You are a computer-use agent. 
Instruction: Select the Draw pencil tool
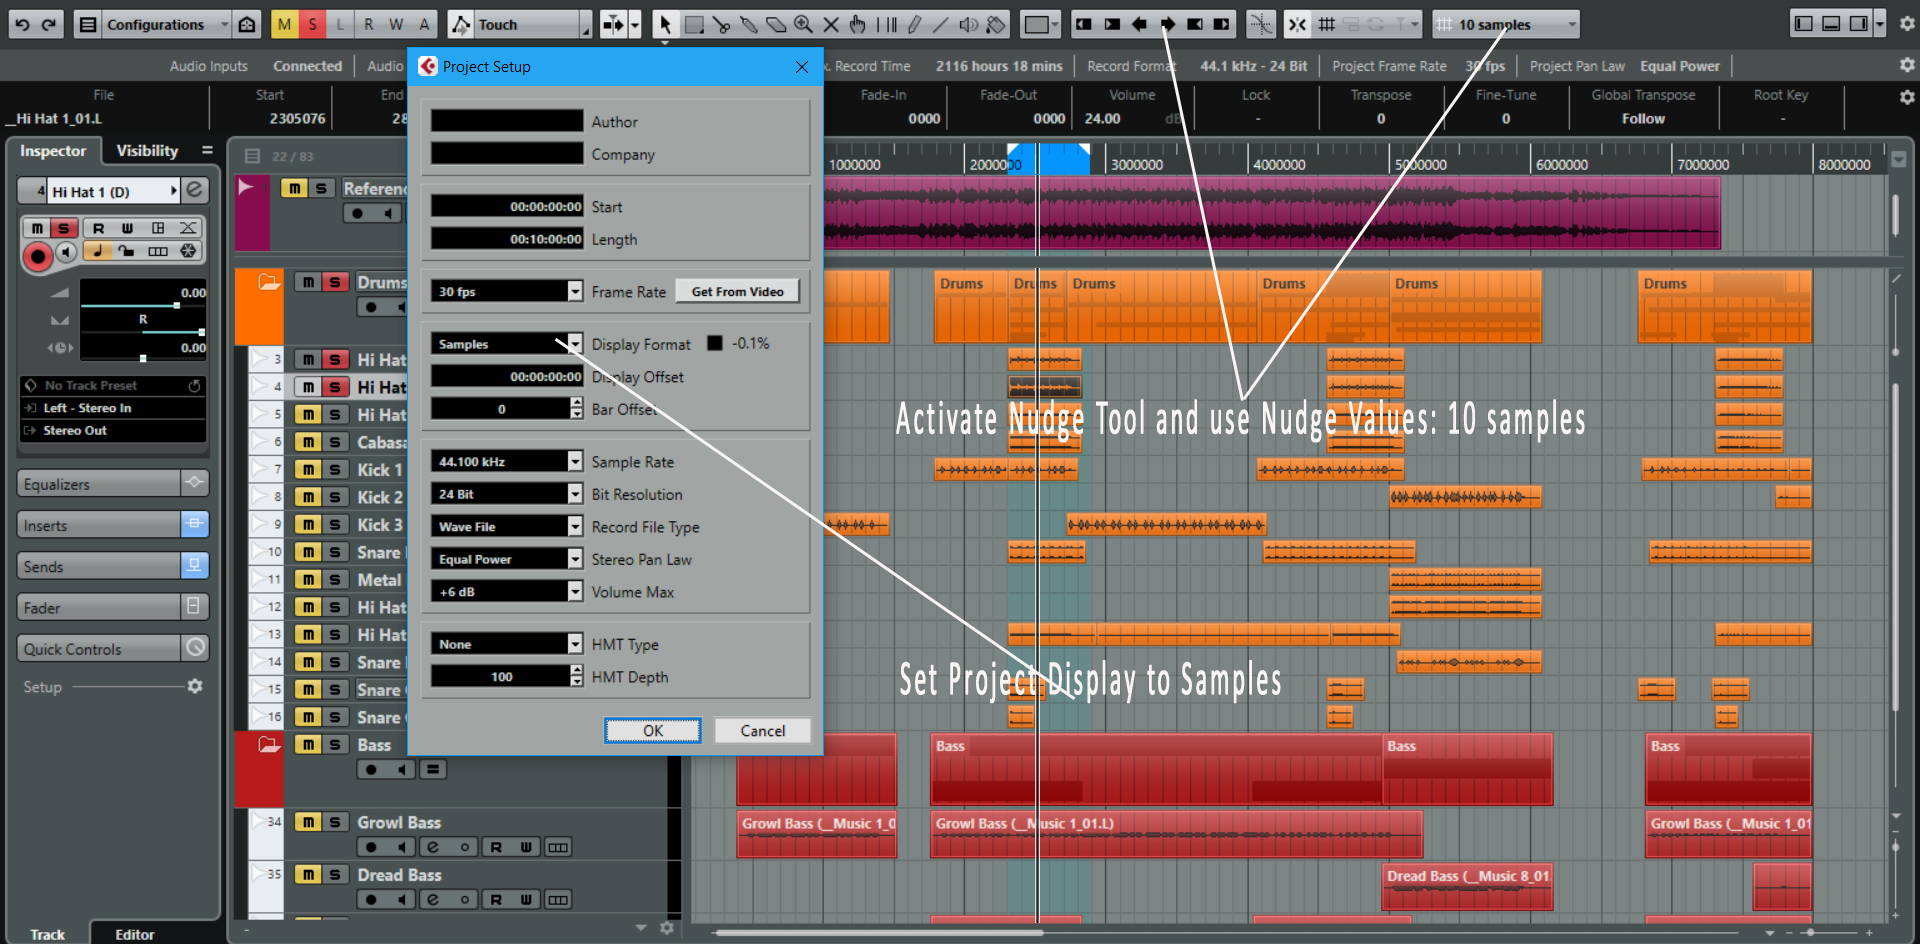coord(914,24)
